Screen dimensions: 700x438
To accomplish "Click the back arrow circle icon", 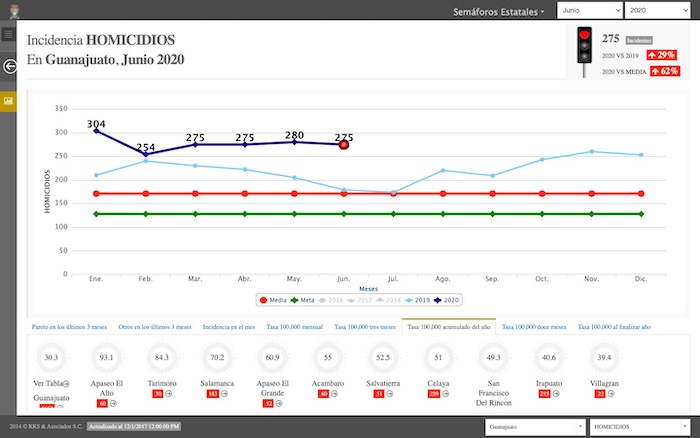I will (9, 66).
